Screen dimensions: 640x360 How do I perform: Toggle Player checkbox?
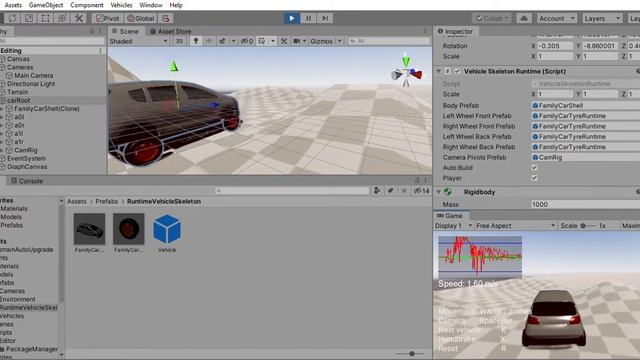534,178
